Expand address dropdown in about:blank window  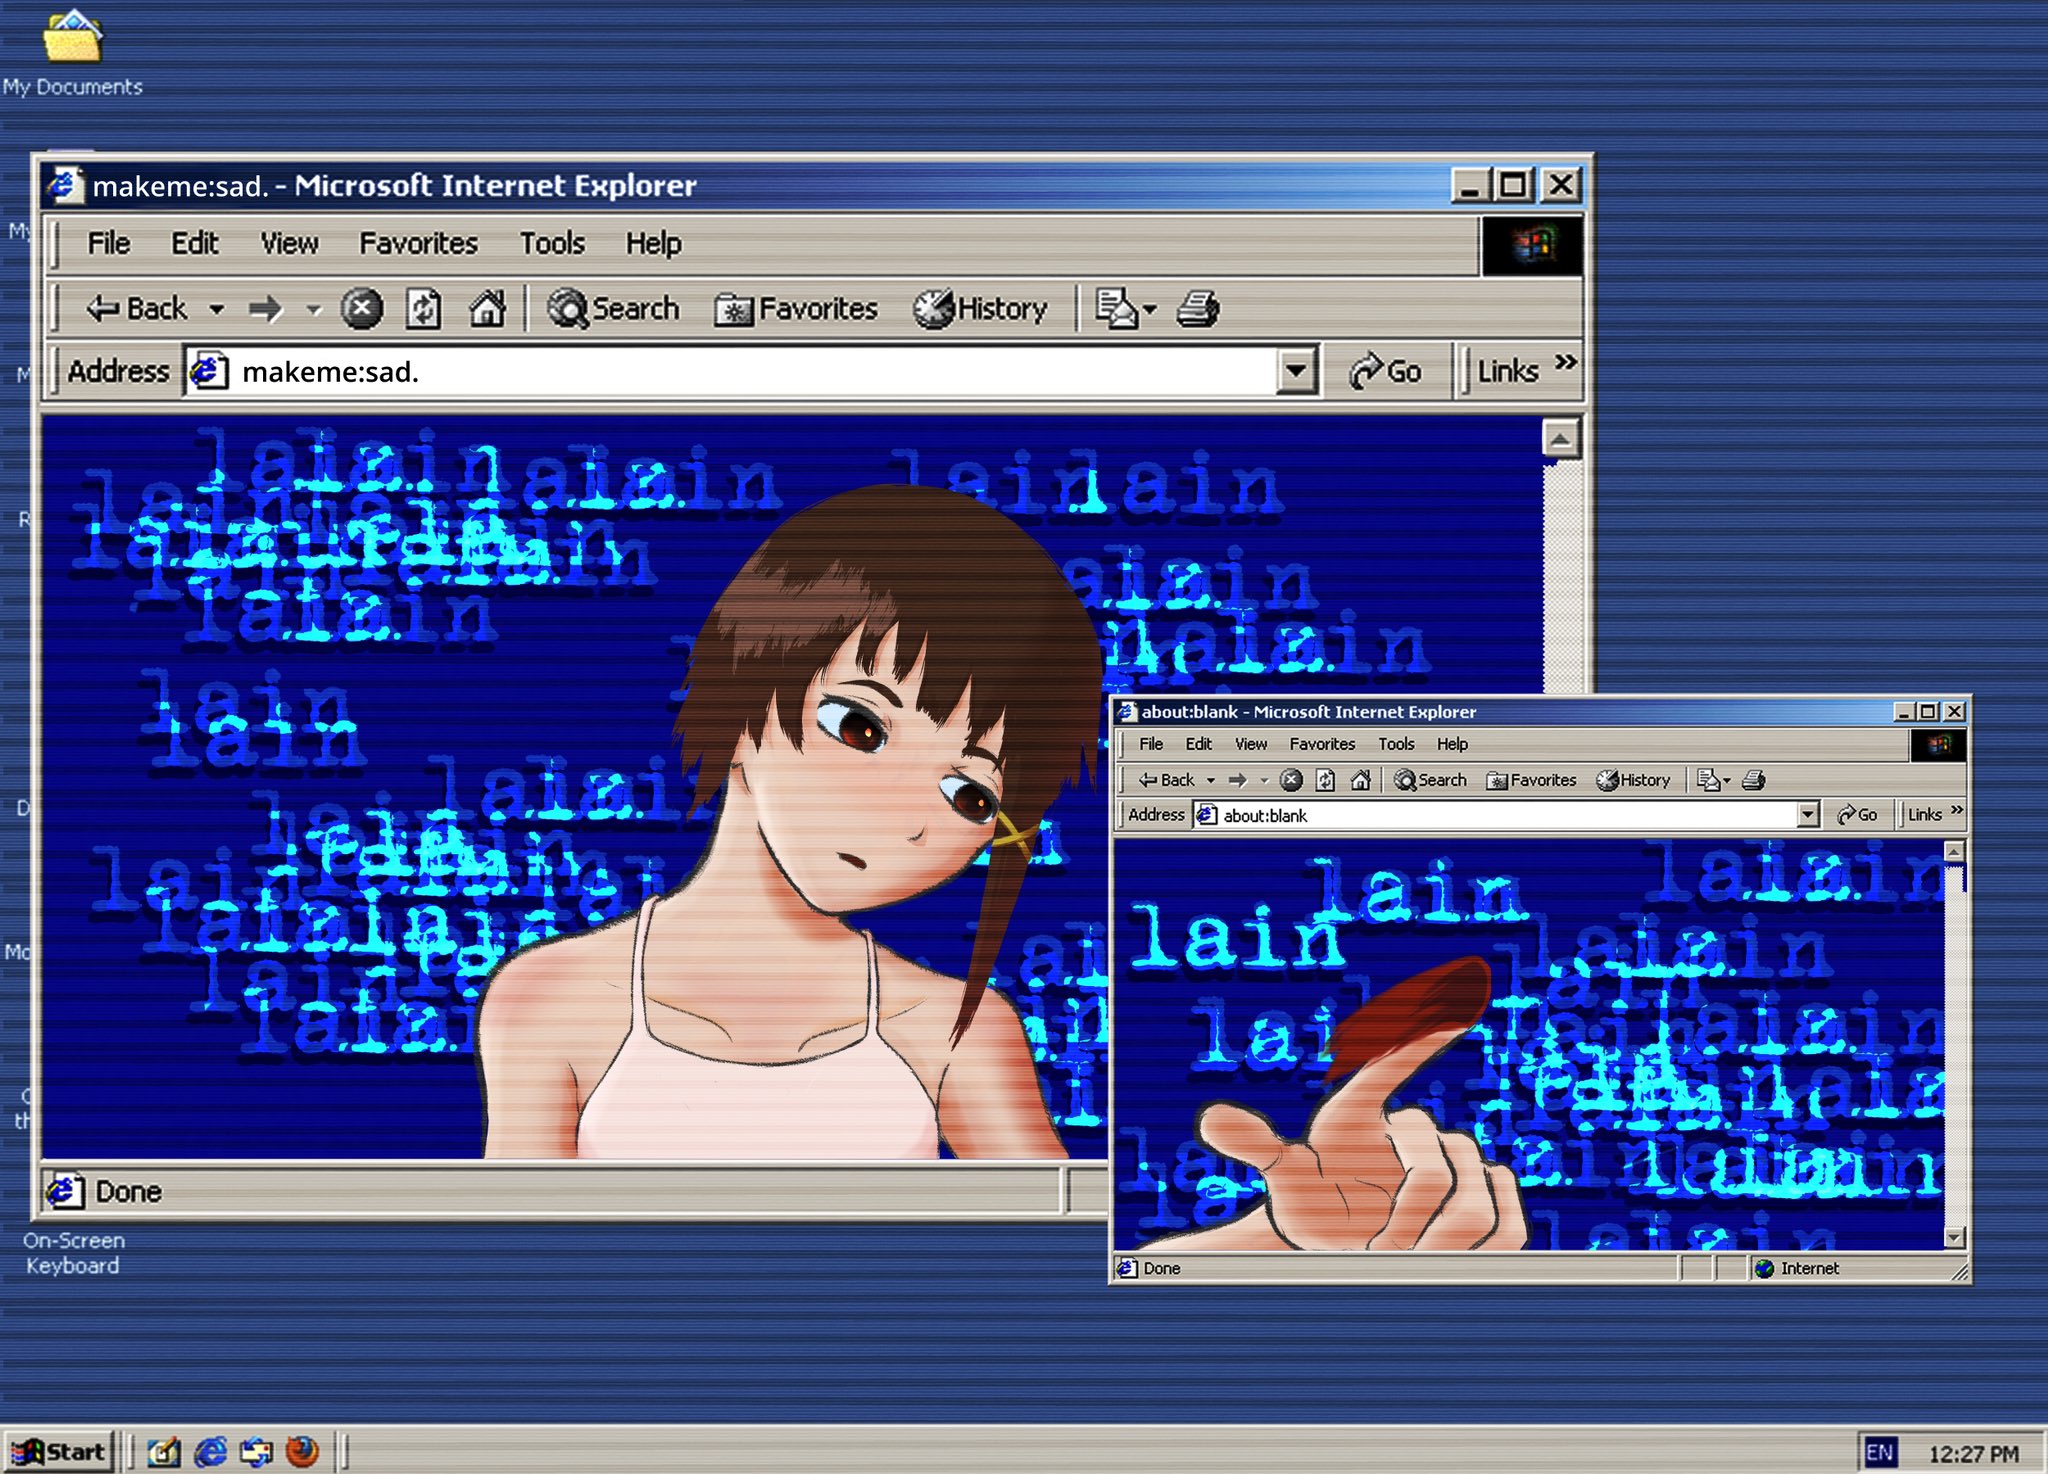coord(1808,815)
